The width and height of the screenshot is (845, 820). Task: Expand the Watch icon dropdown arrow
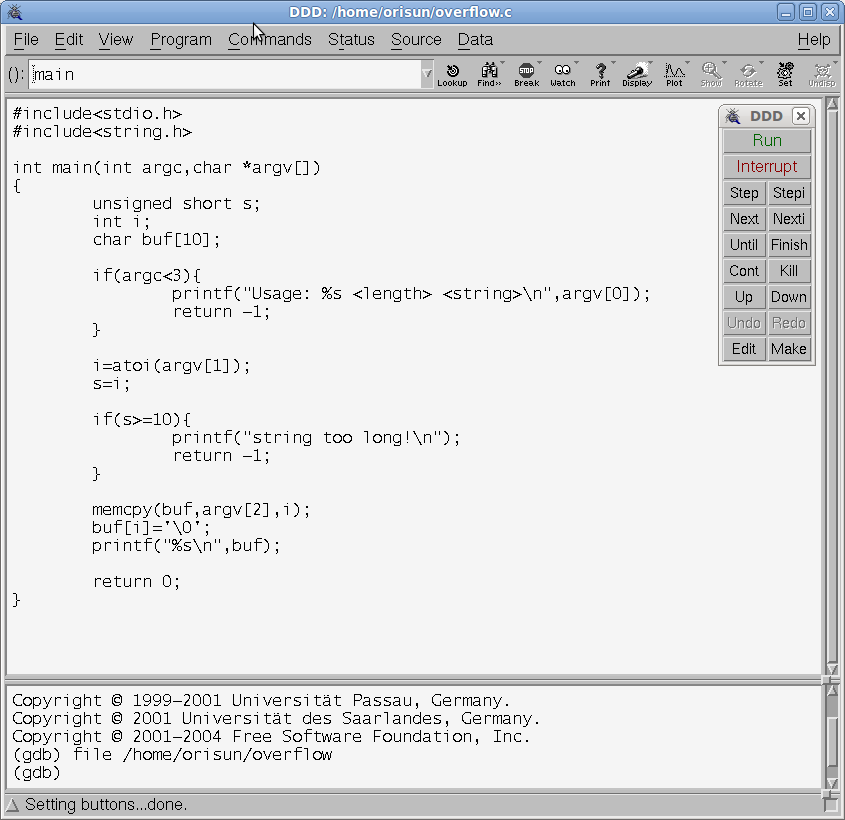pyautogui.click(x=576, y=63)
